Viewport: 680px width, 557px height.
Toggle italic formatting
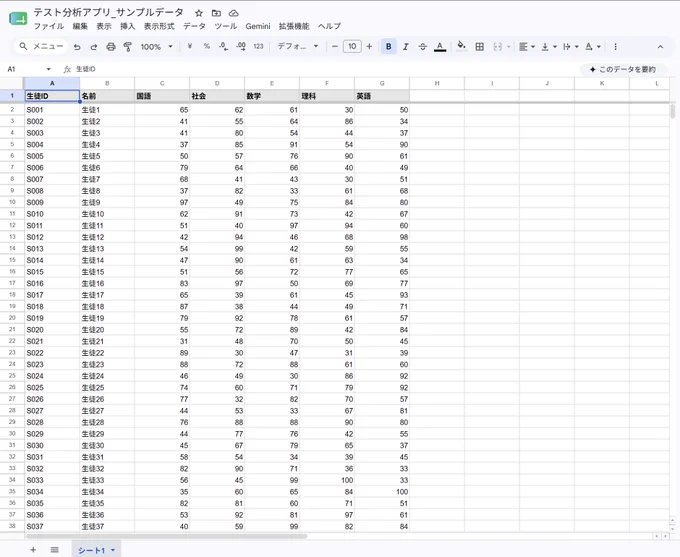pyautogui.click(x=405, y=46)
